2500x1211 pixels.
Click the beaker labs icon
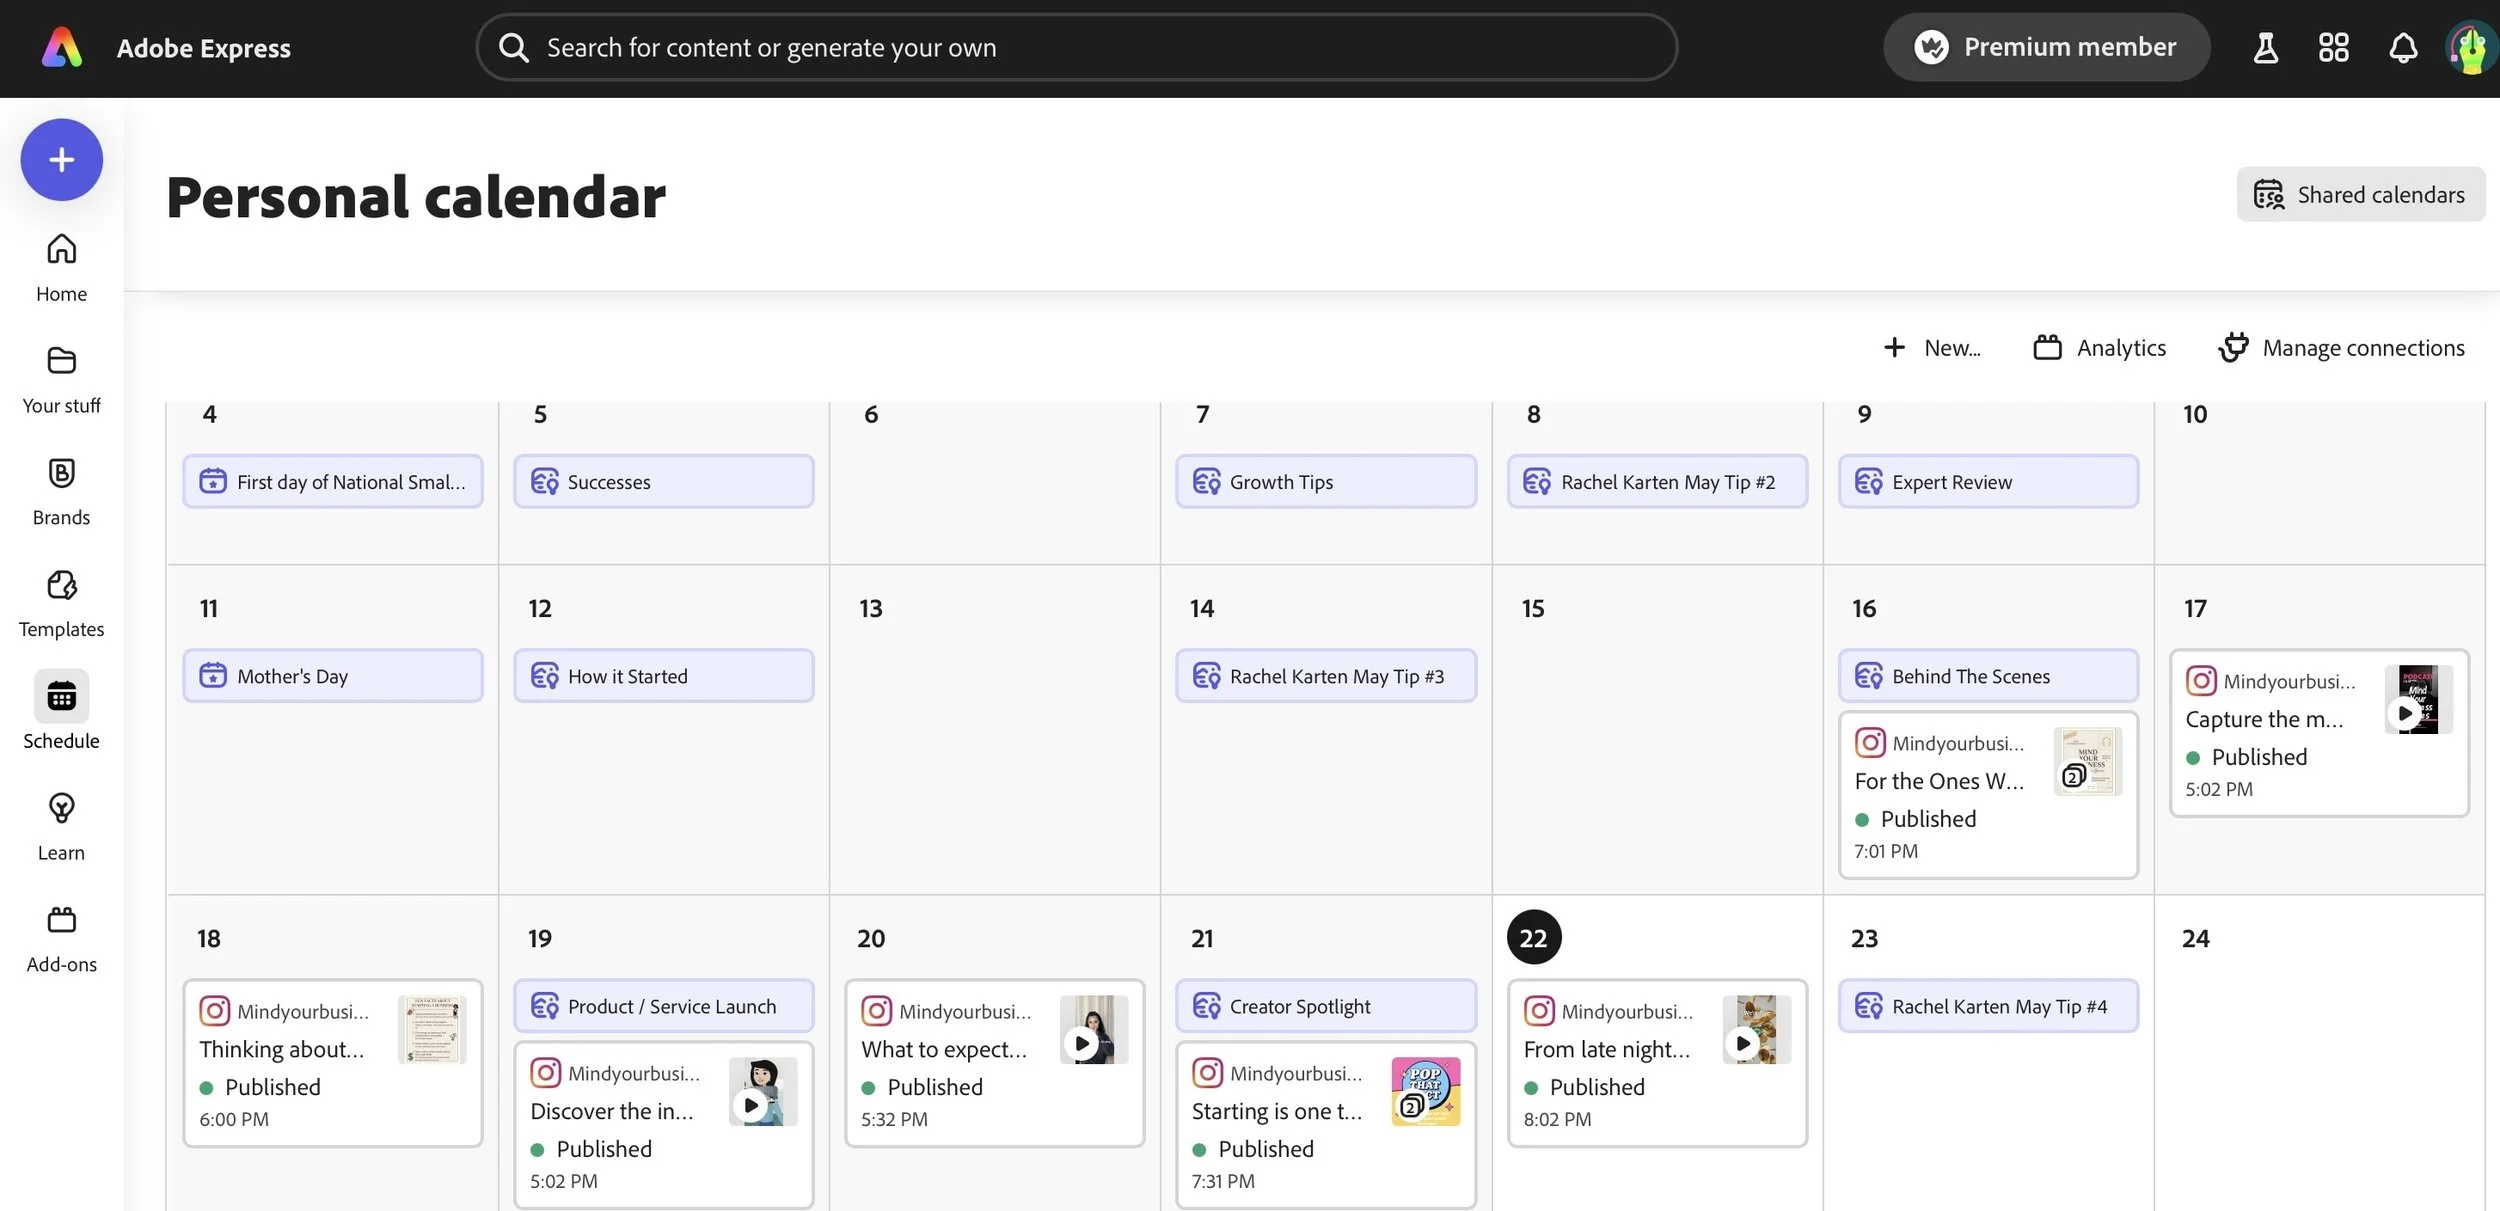pos(2265,48)
